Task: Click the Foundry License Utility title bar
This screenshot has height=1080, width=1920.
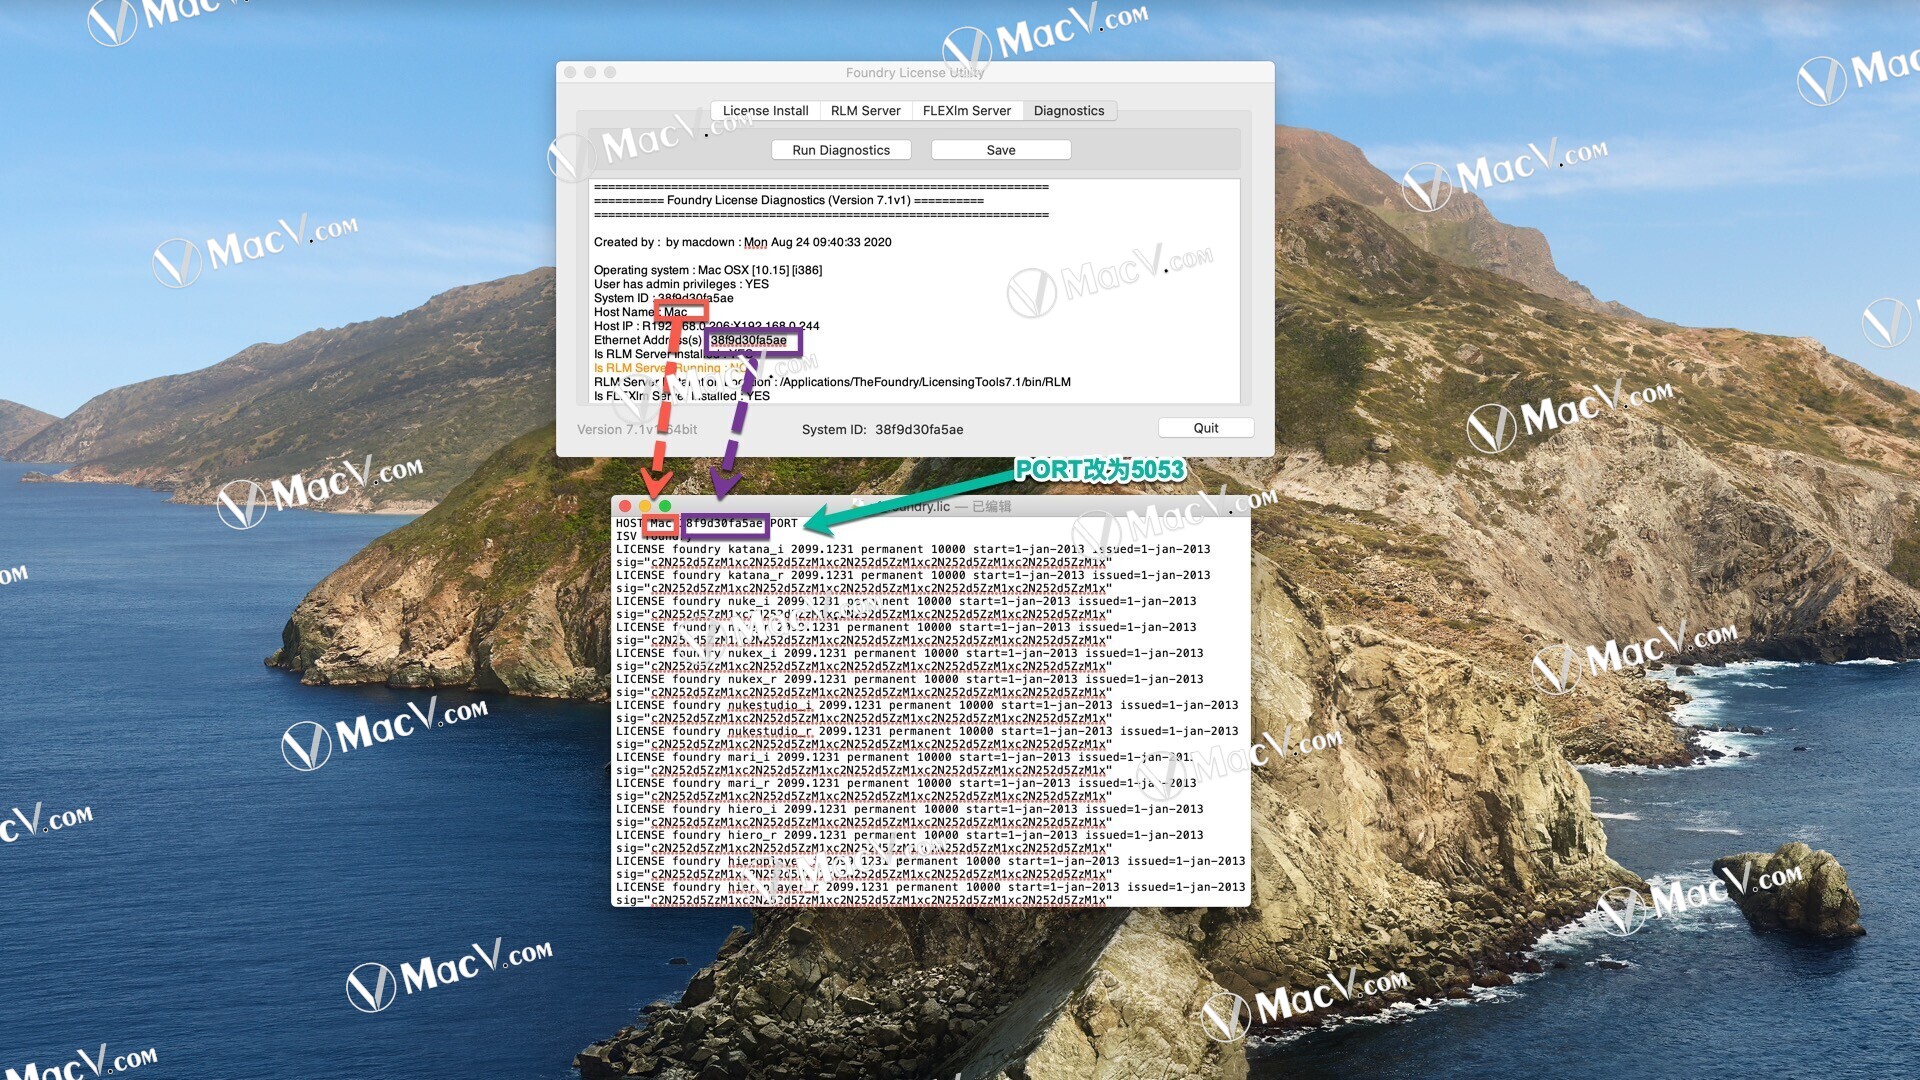Action: pos(915,72)
